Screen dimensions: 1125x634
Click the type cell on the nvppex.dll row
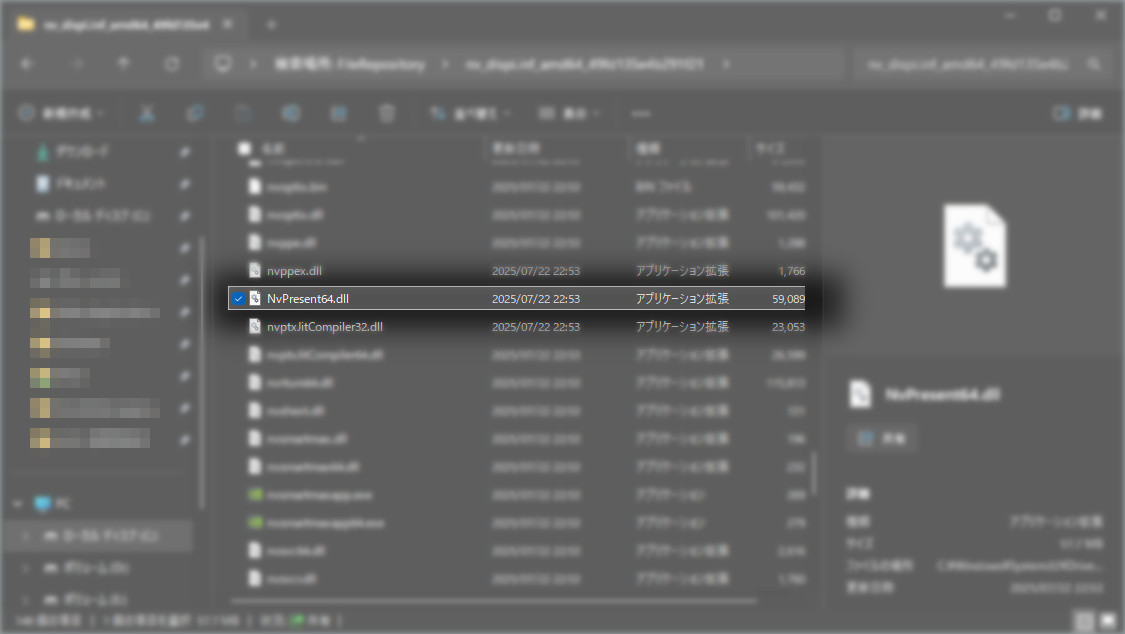pyautogui.click(x=682, y=271)
